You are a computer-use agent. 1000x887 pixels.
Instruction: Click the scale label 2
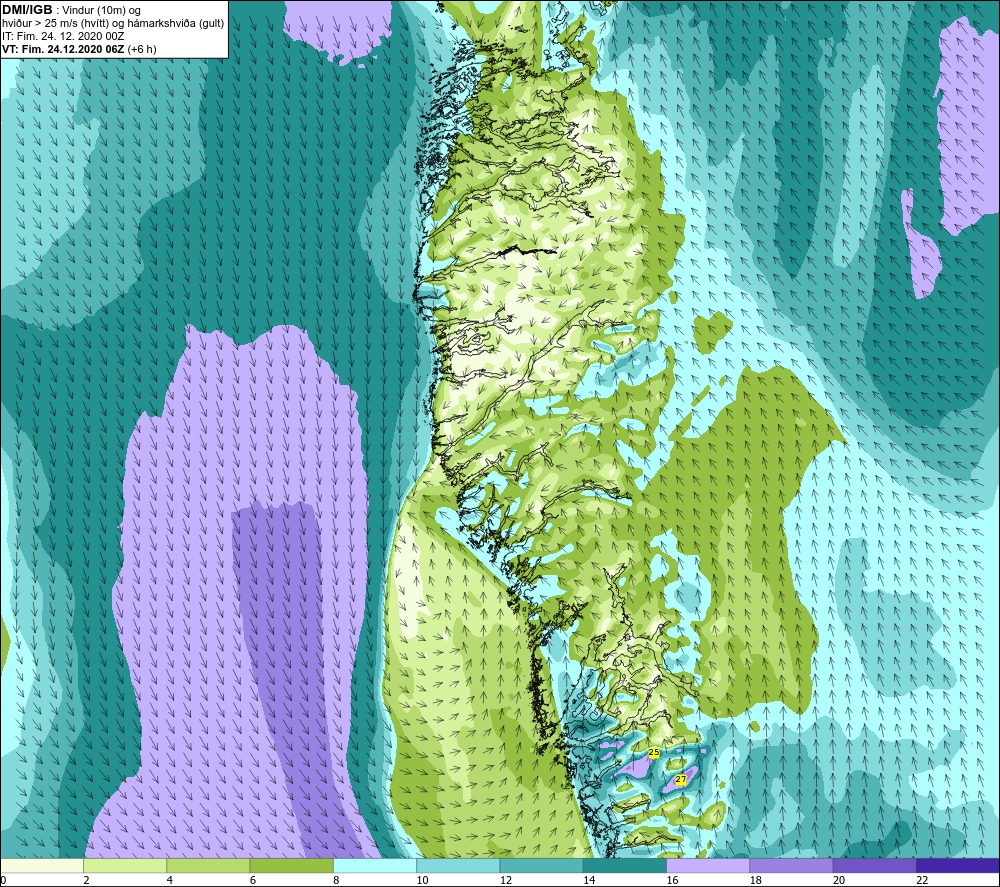86,880
